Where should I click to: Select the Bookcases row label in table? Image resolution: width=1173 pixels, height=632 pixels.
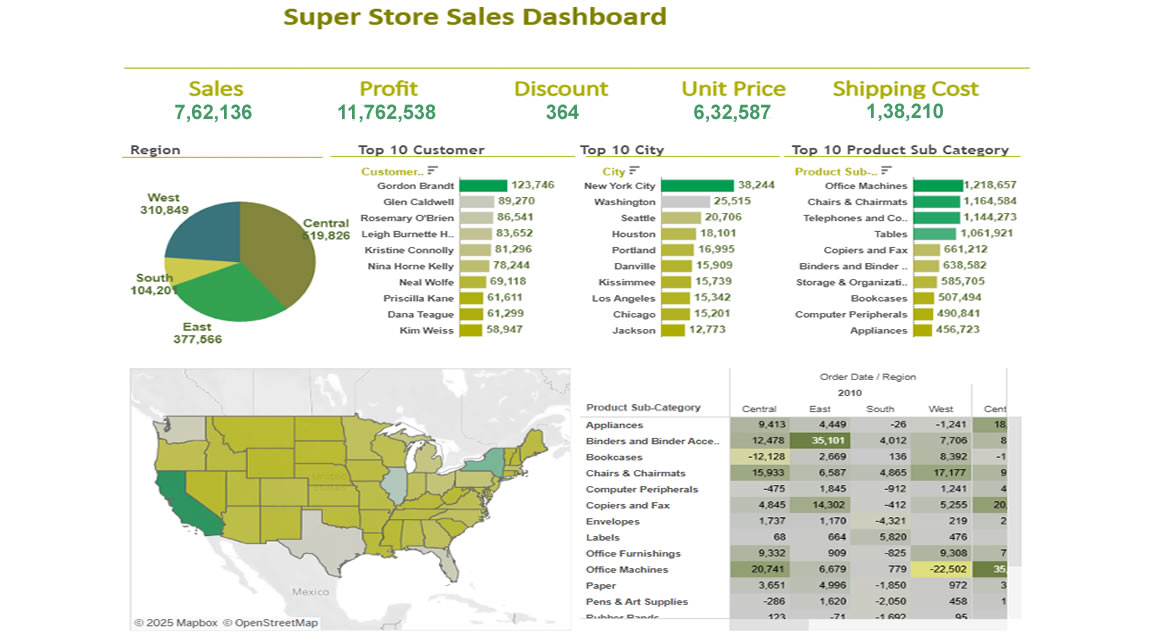pyautogui.click(x=614, y=457)
